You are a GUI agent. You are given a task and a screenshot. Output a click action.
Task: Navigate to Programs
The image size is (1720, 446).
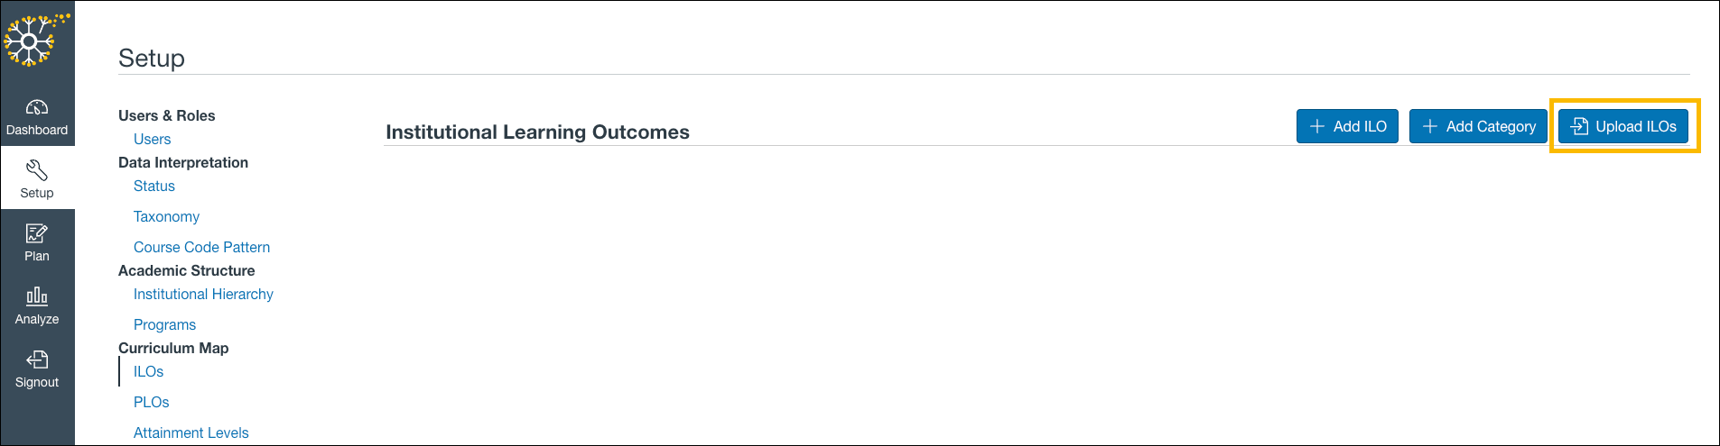[164, 325]
